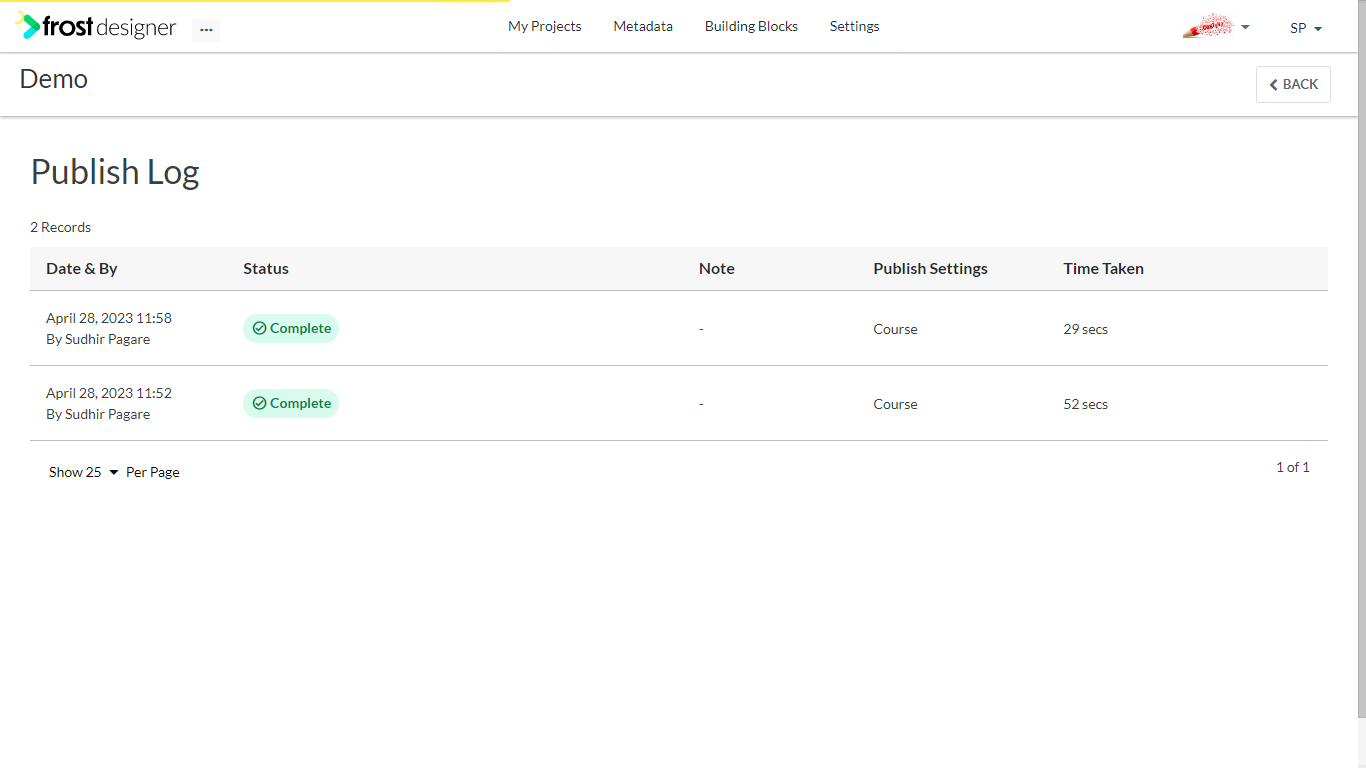
Task: Go to My Projects
Action: (545, 26)
